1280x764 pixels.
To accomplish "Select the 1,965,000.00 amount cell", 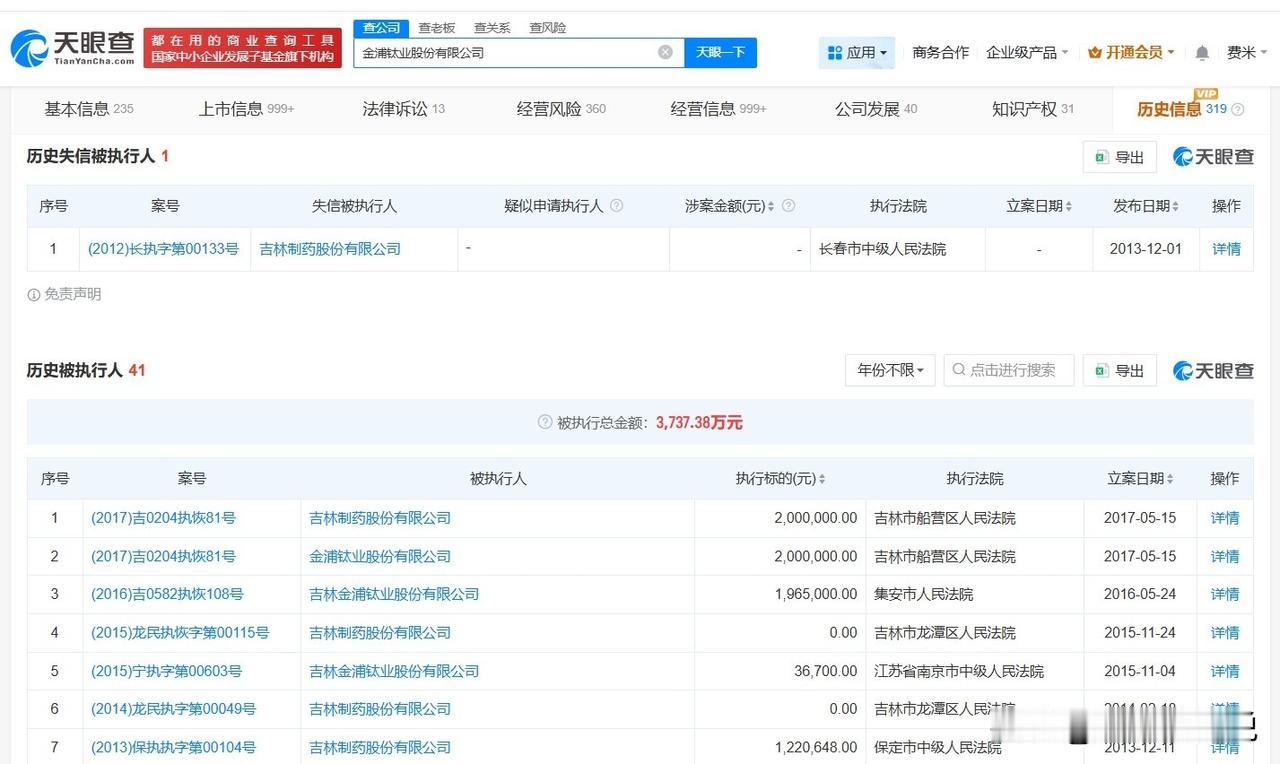I will pyautogui.click(x=816, y=594).
